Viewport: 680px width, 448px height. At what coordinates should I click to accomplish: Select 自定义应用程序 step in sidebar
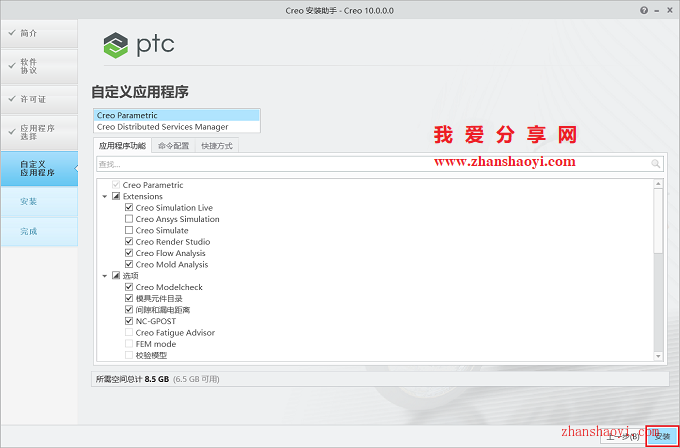pyautogui.click(x=39, y=169)
